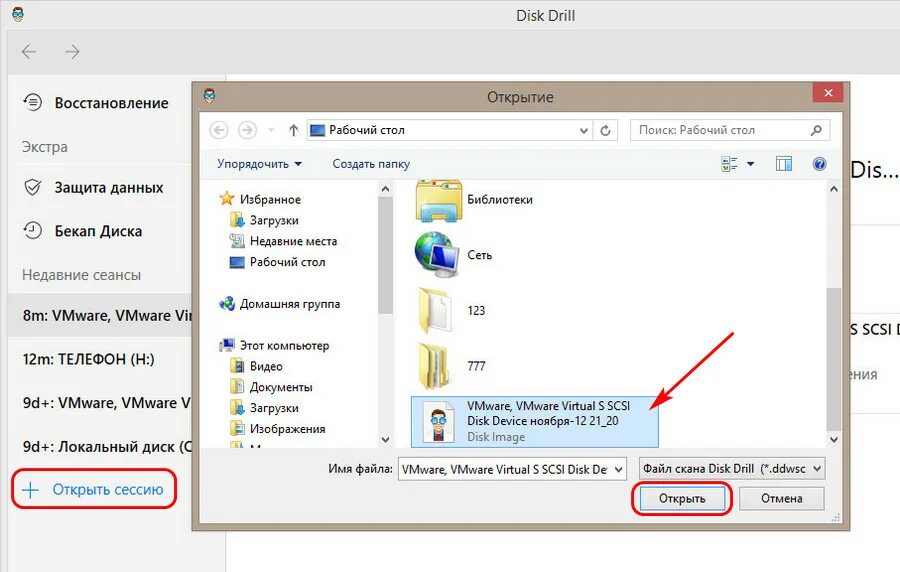The image size is (900, 572).
Task: Click the Disk Drill app logo in title bar
Action: pos(18,14)
